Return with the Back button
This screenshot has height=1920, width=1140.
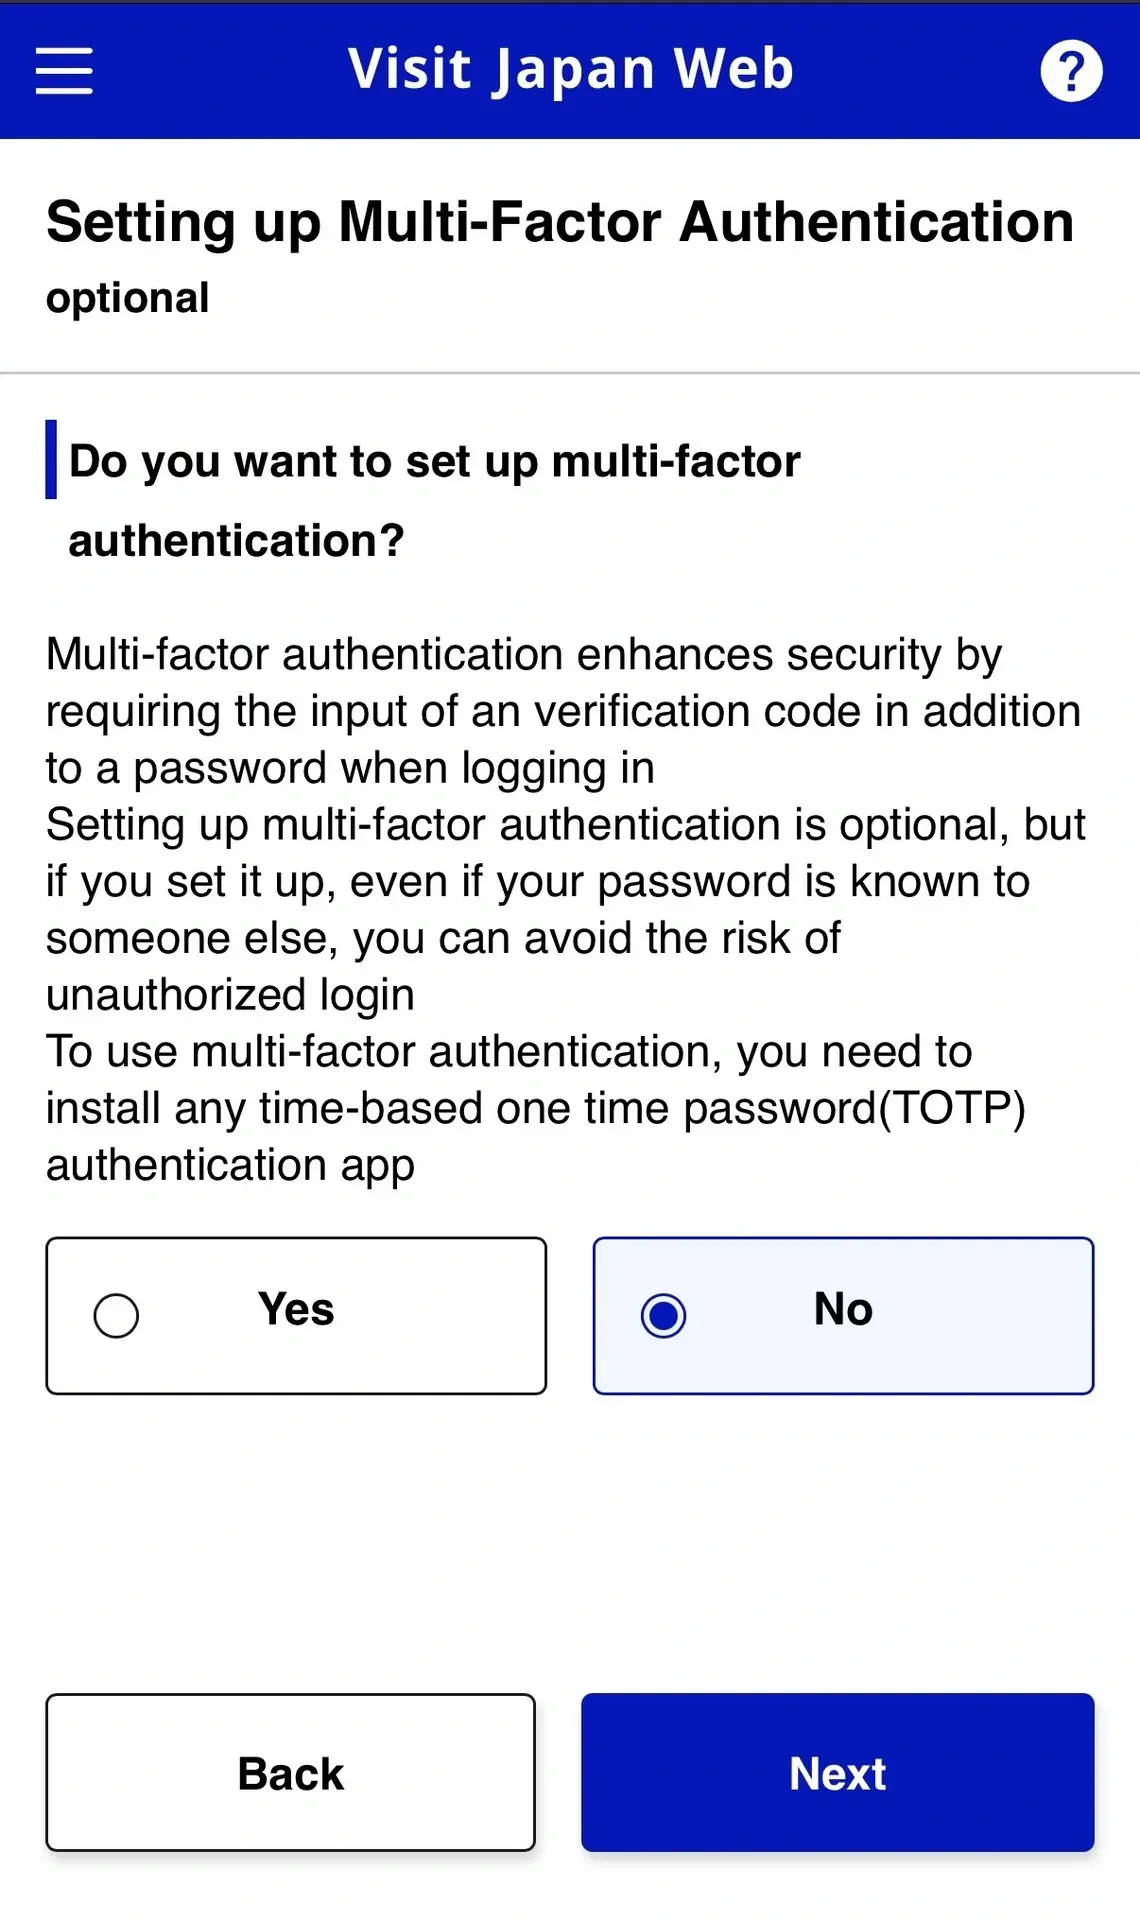click(x=290, y=1772)
